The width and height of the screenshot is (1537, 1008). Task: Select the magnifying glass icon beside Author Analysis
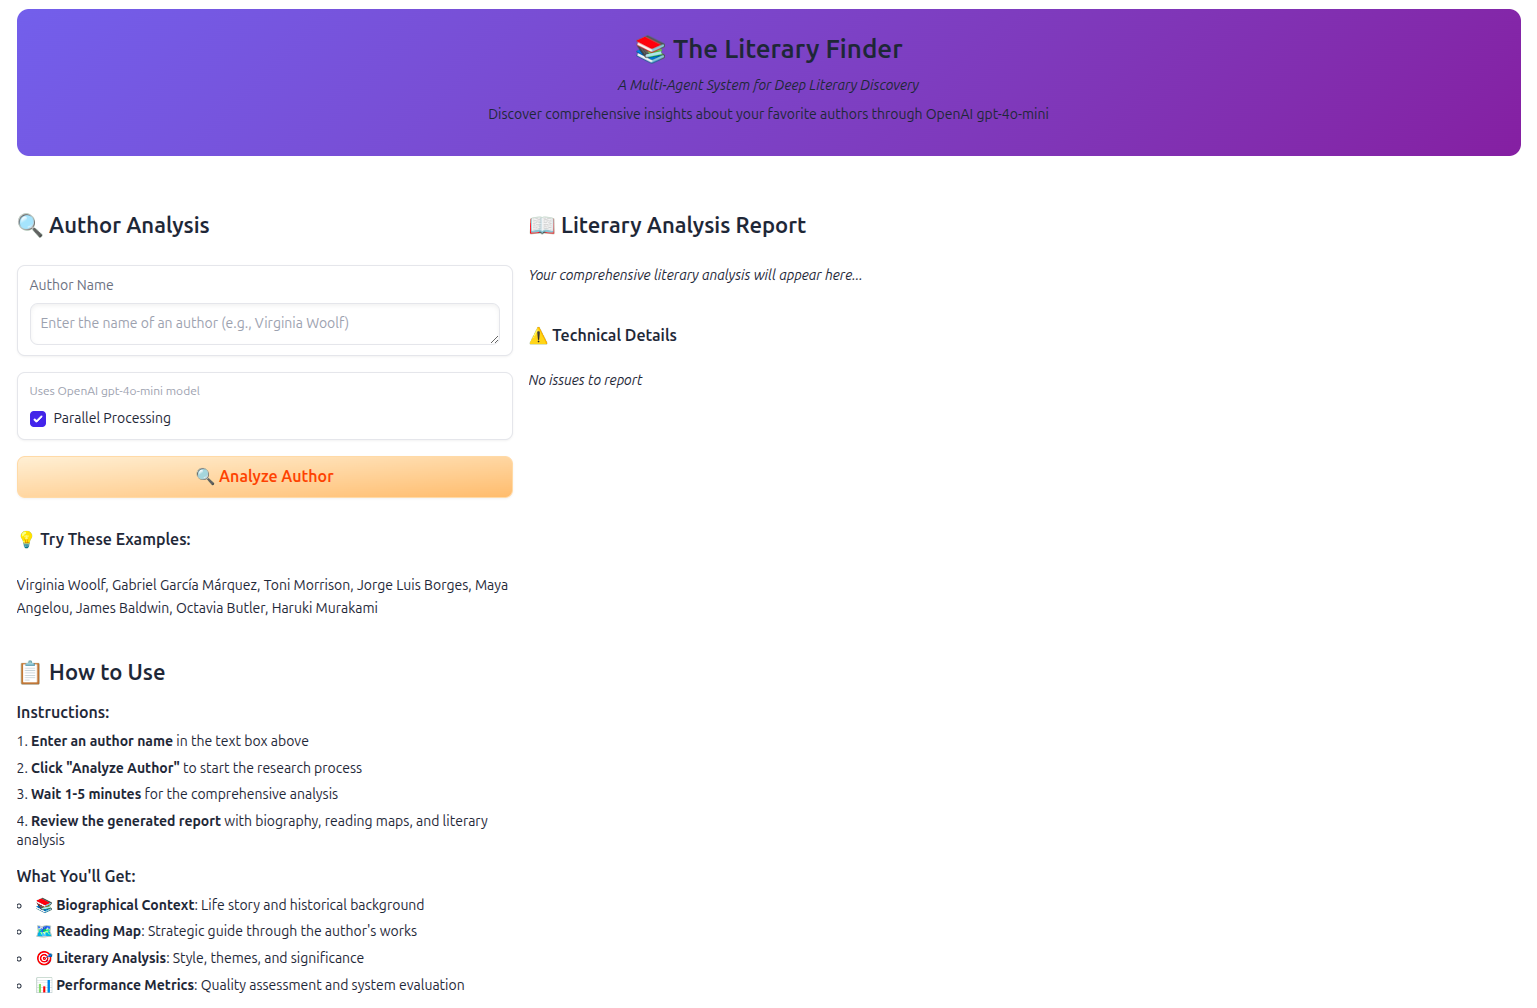coord(29,226)
